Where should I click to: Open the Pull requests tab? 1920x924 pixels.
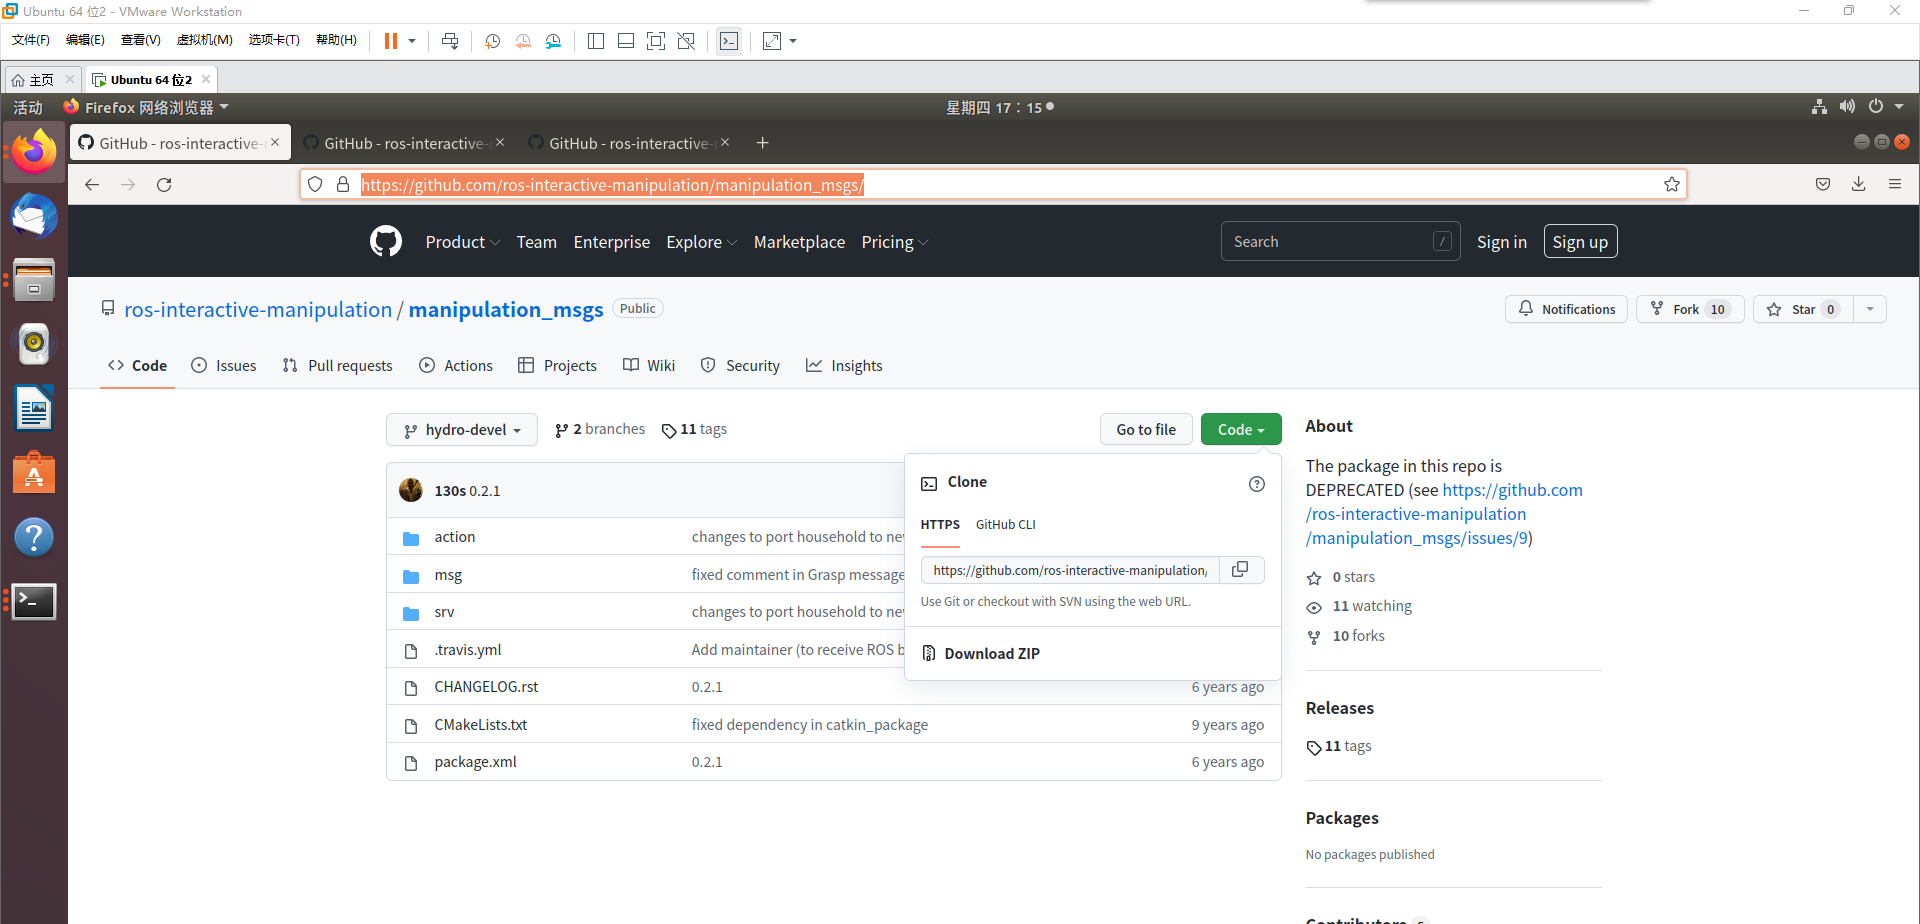pos(337,366)
